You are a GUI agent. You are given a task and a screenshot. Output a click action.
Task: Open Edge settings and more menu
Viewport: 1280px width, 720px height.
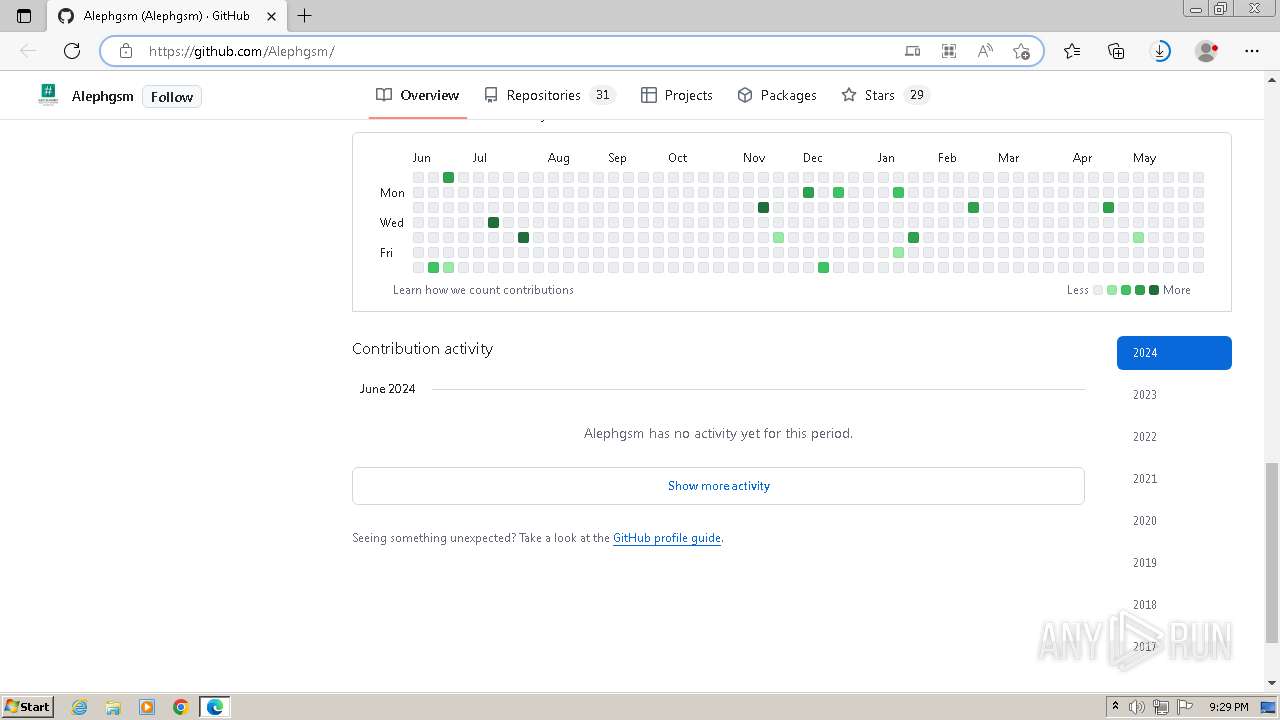(x=1252, y=51)
